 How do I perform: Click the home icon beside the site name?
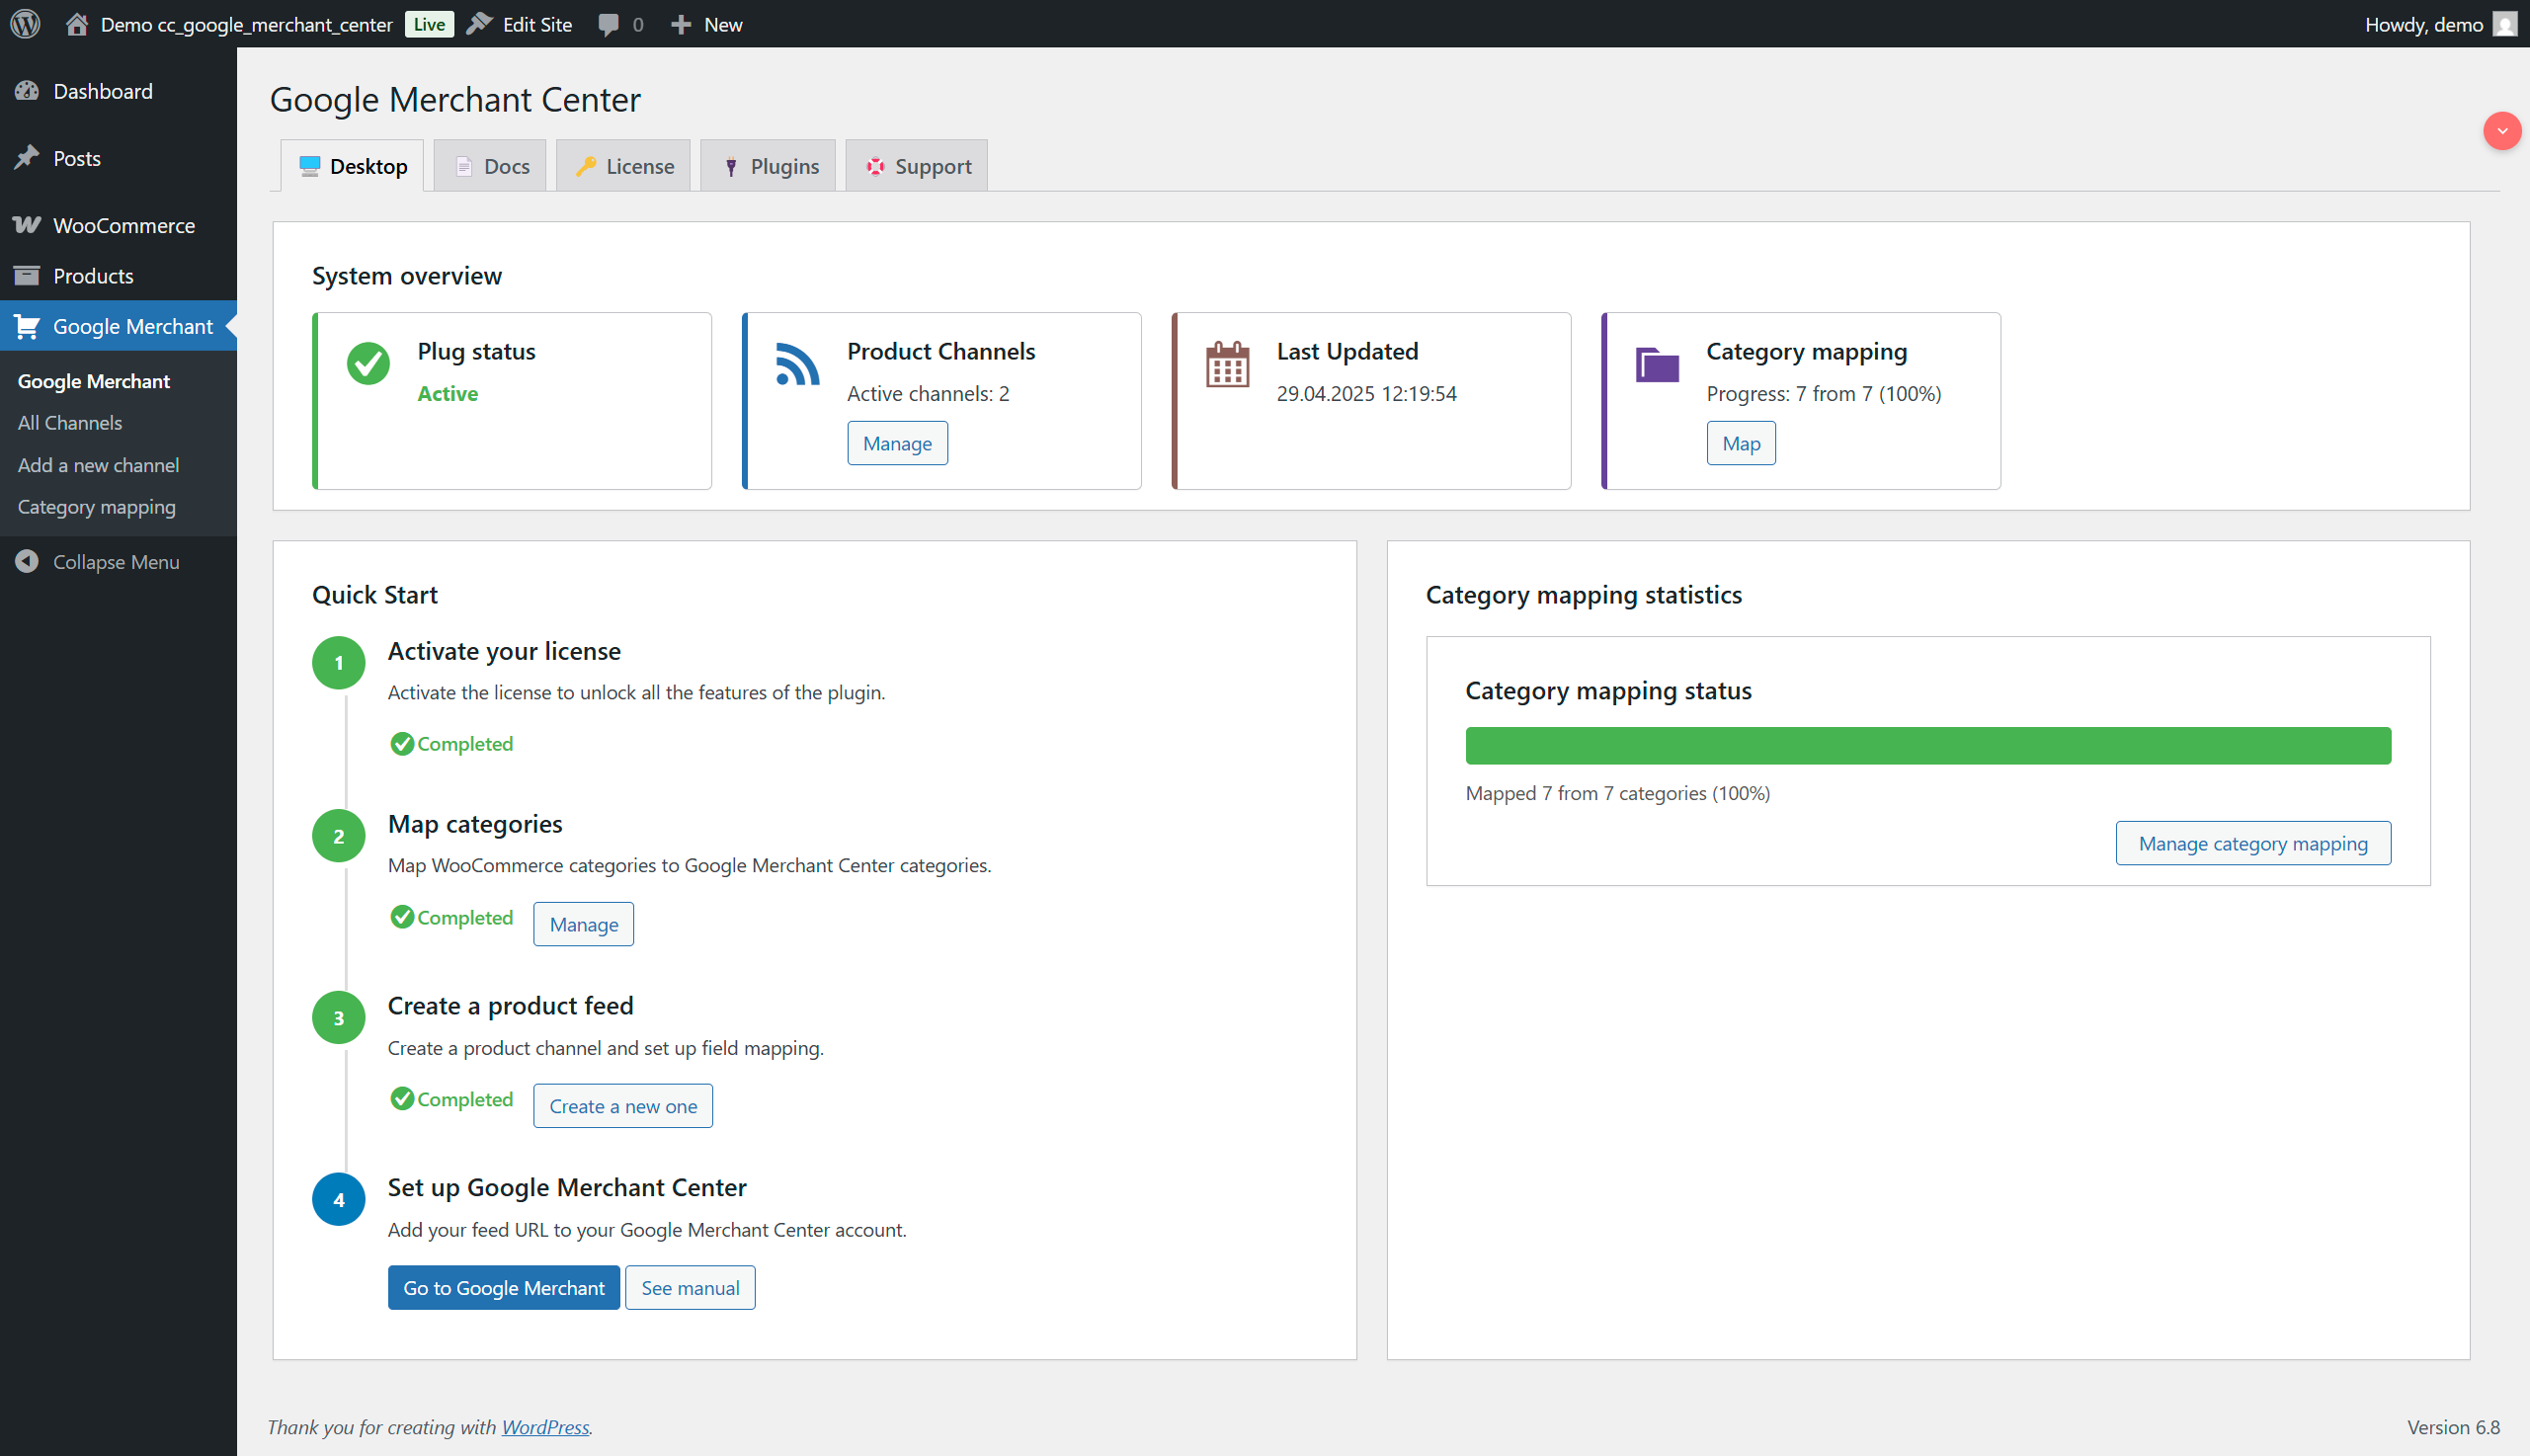[77, 24]
